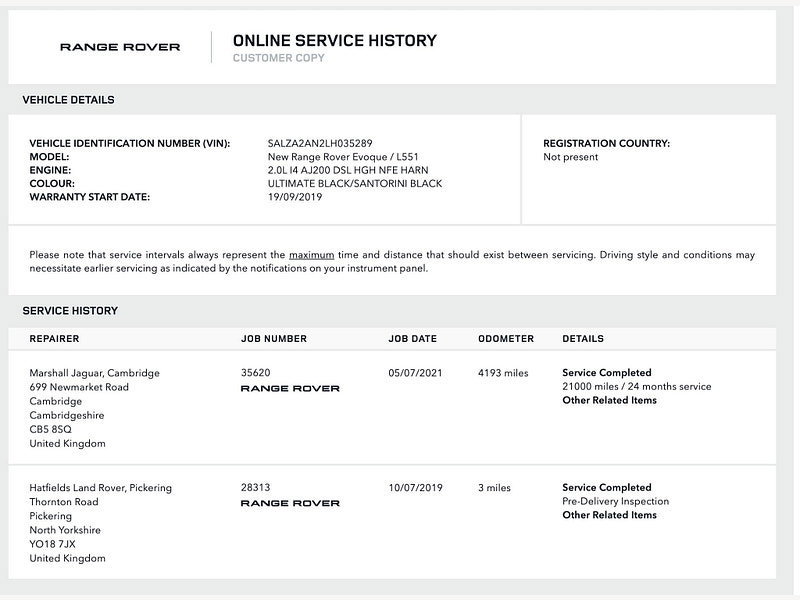This screenshot has height=600, width=800.
Task: Click the Customer Copy subtitle
Action: click(279, 58)
